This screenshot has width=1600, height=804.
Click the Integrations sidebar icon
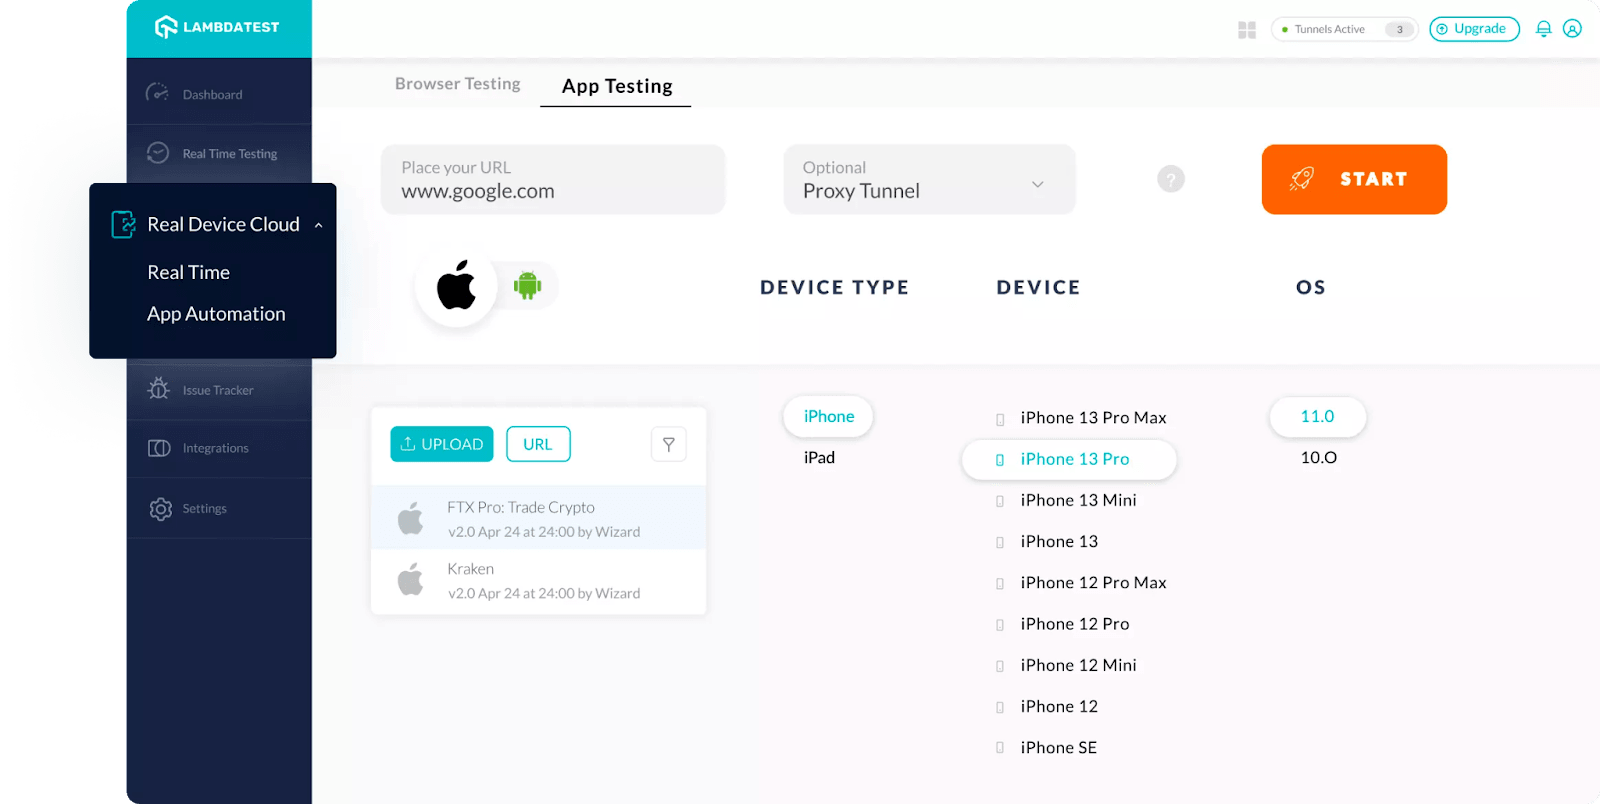[160, 448]
